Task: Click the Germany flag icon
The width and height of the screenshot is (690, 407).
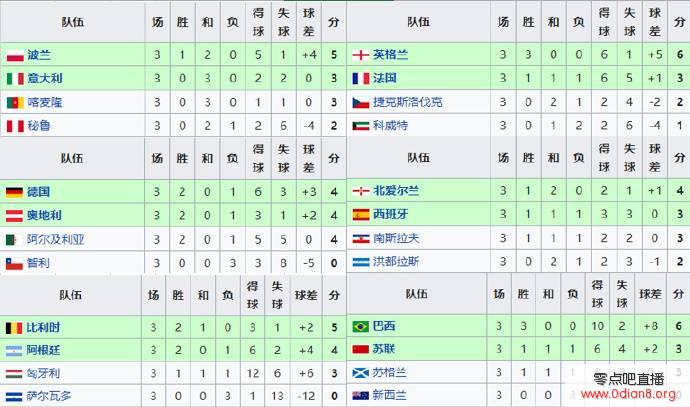Action: pos(14,192)
